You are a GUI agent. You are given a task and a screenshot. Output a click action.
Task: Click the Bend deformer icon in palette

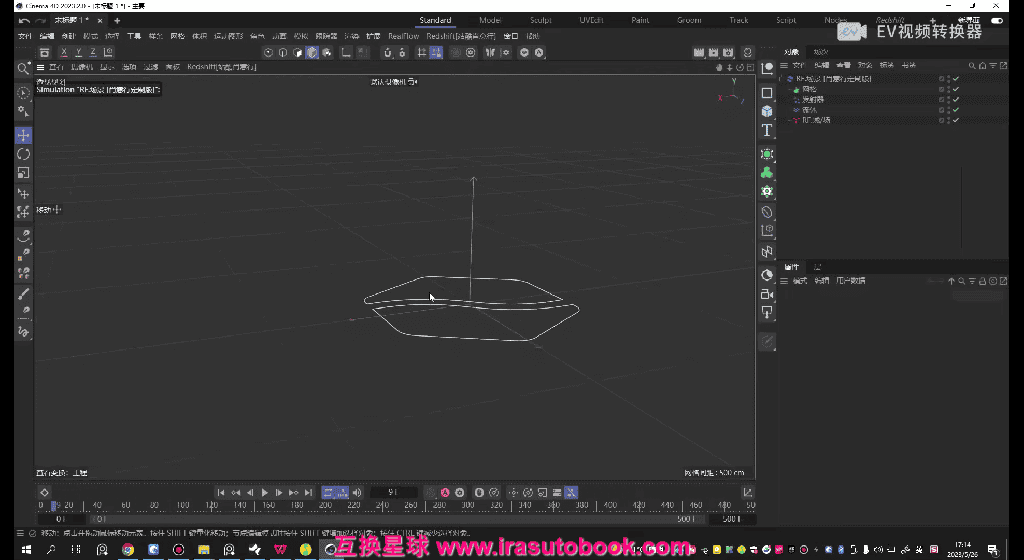pos(767,211)
